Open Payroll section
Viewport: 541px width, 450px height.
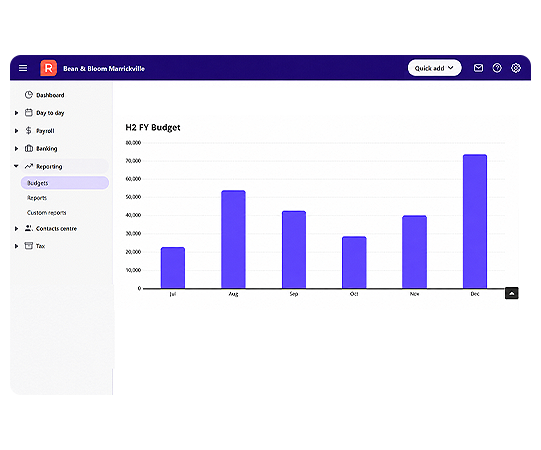click(45, 131)
